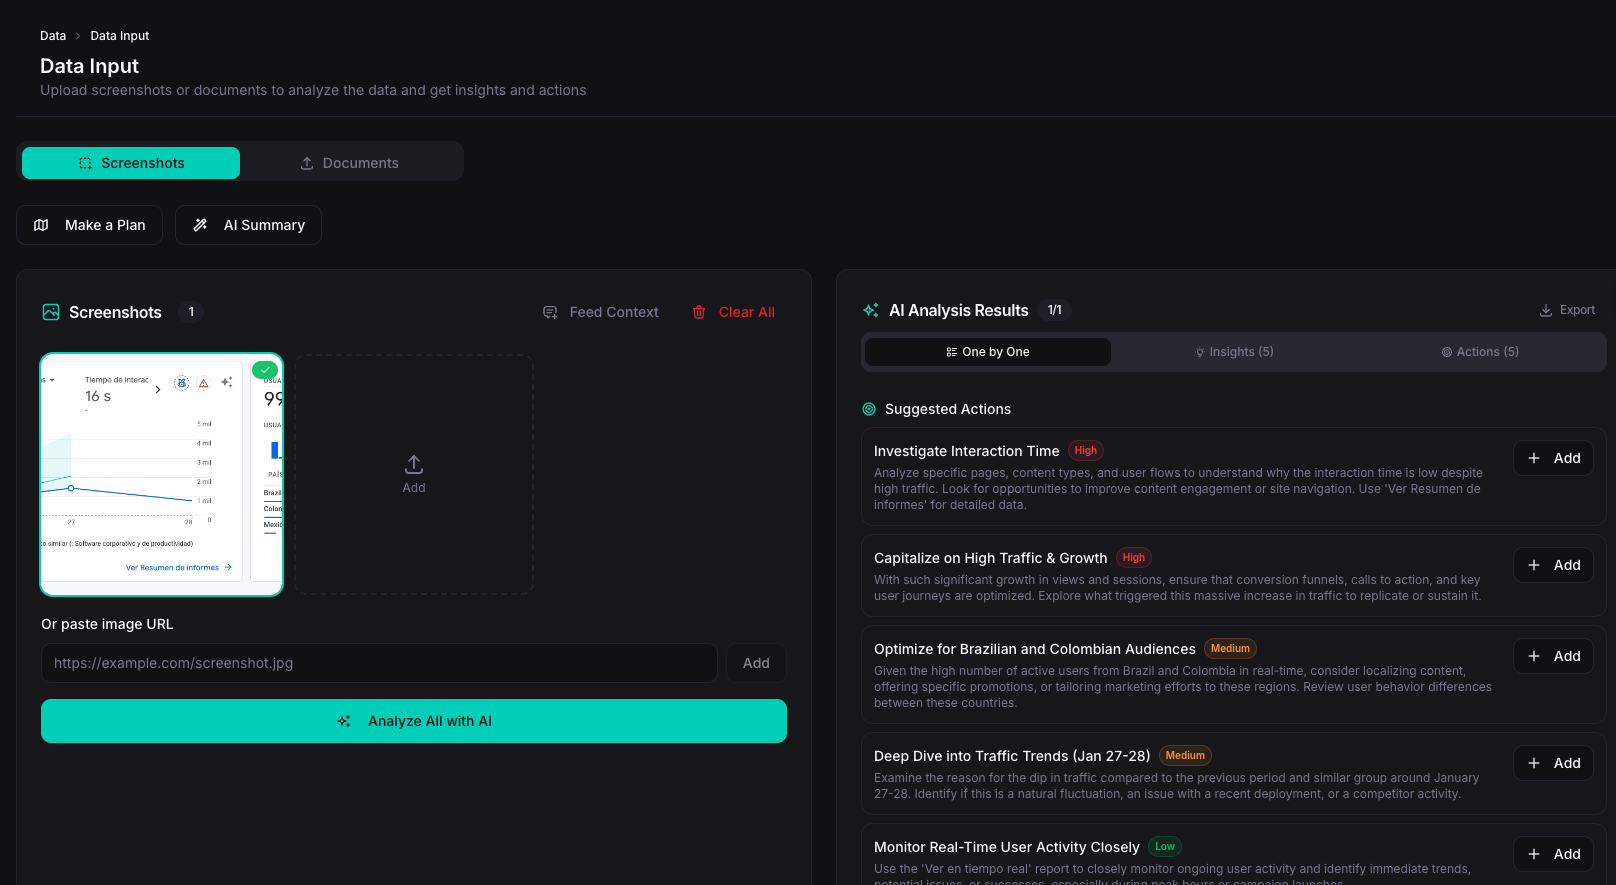This screenshot has width=1616, height=885.
Task: Click the map icon on Make a Plan
Action: tap(41, 225)
